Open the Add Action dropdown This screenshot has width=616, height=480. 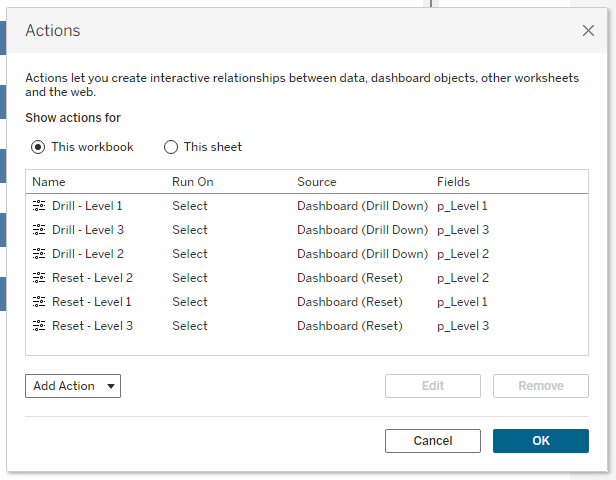pos(73,386)
